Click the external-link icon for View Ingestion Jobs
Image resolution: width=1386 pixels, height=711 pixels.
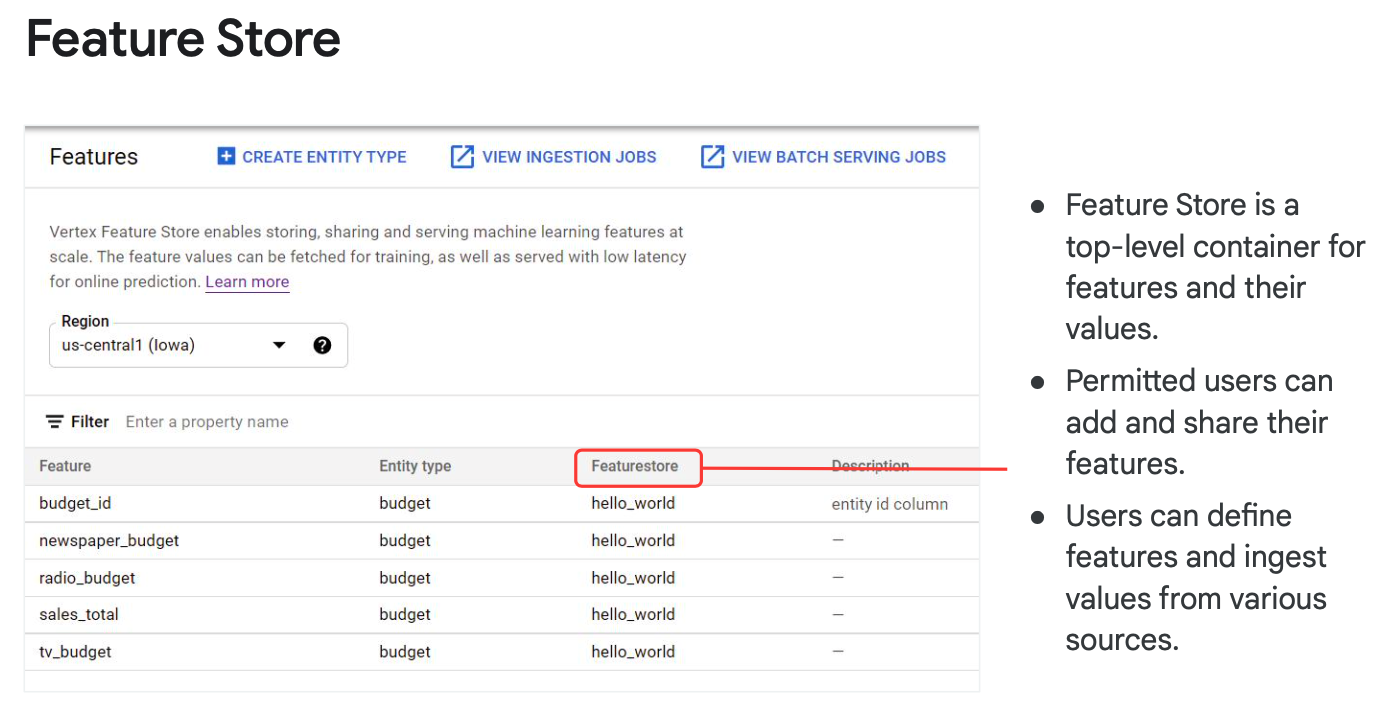[462, 156]
